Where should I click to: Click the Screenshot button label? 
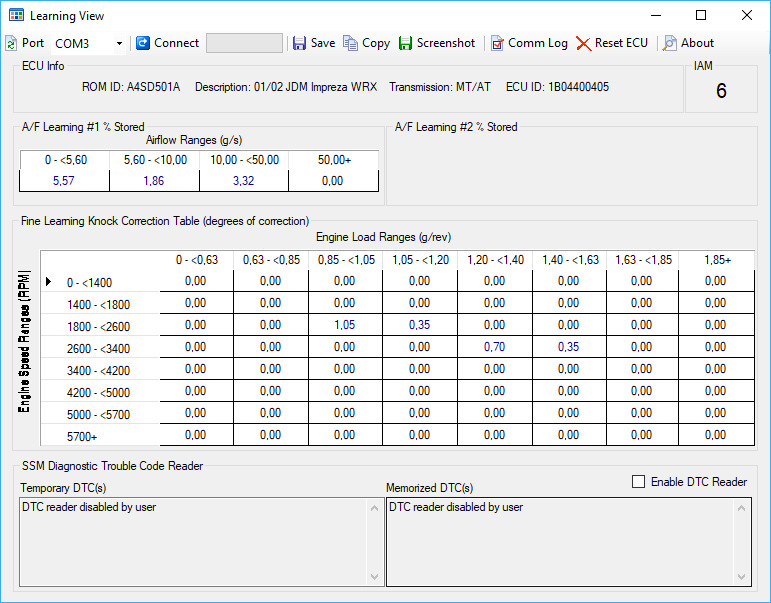tap(445, 43)
